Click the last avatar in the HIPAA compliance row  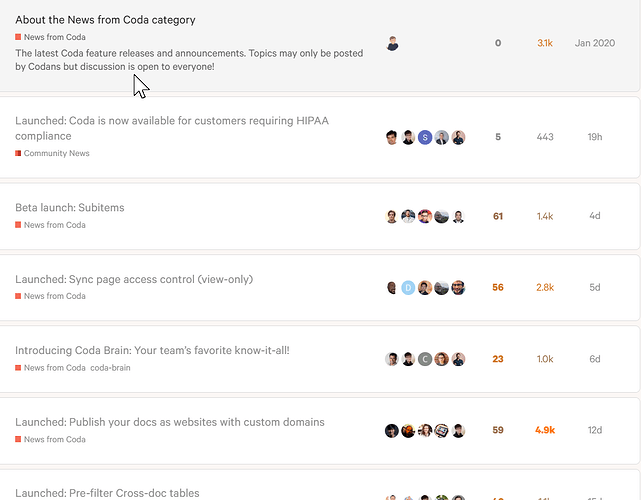tap(458, 137)
